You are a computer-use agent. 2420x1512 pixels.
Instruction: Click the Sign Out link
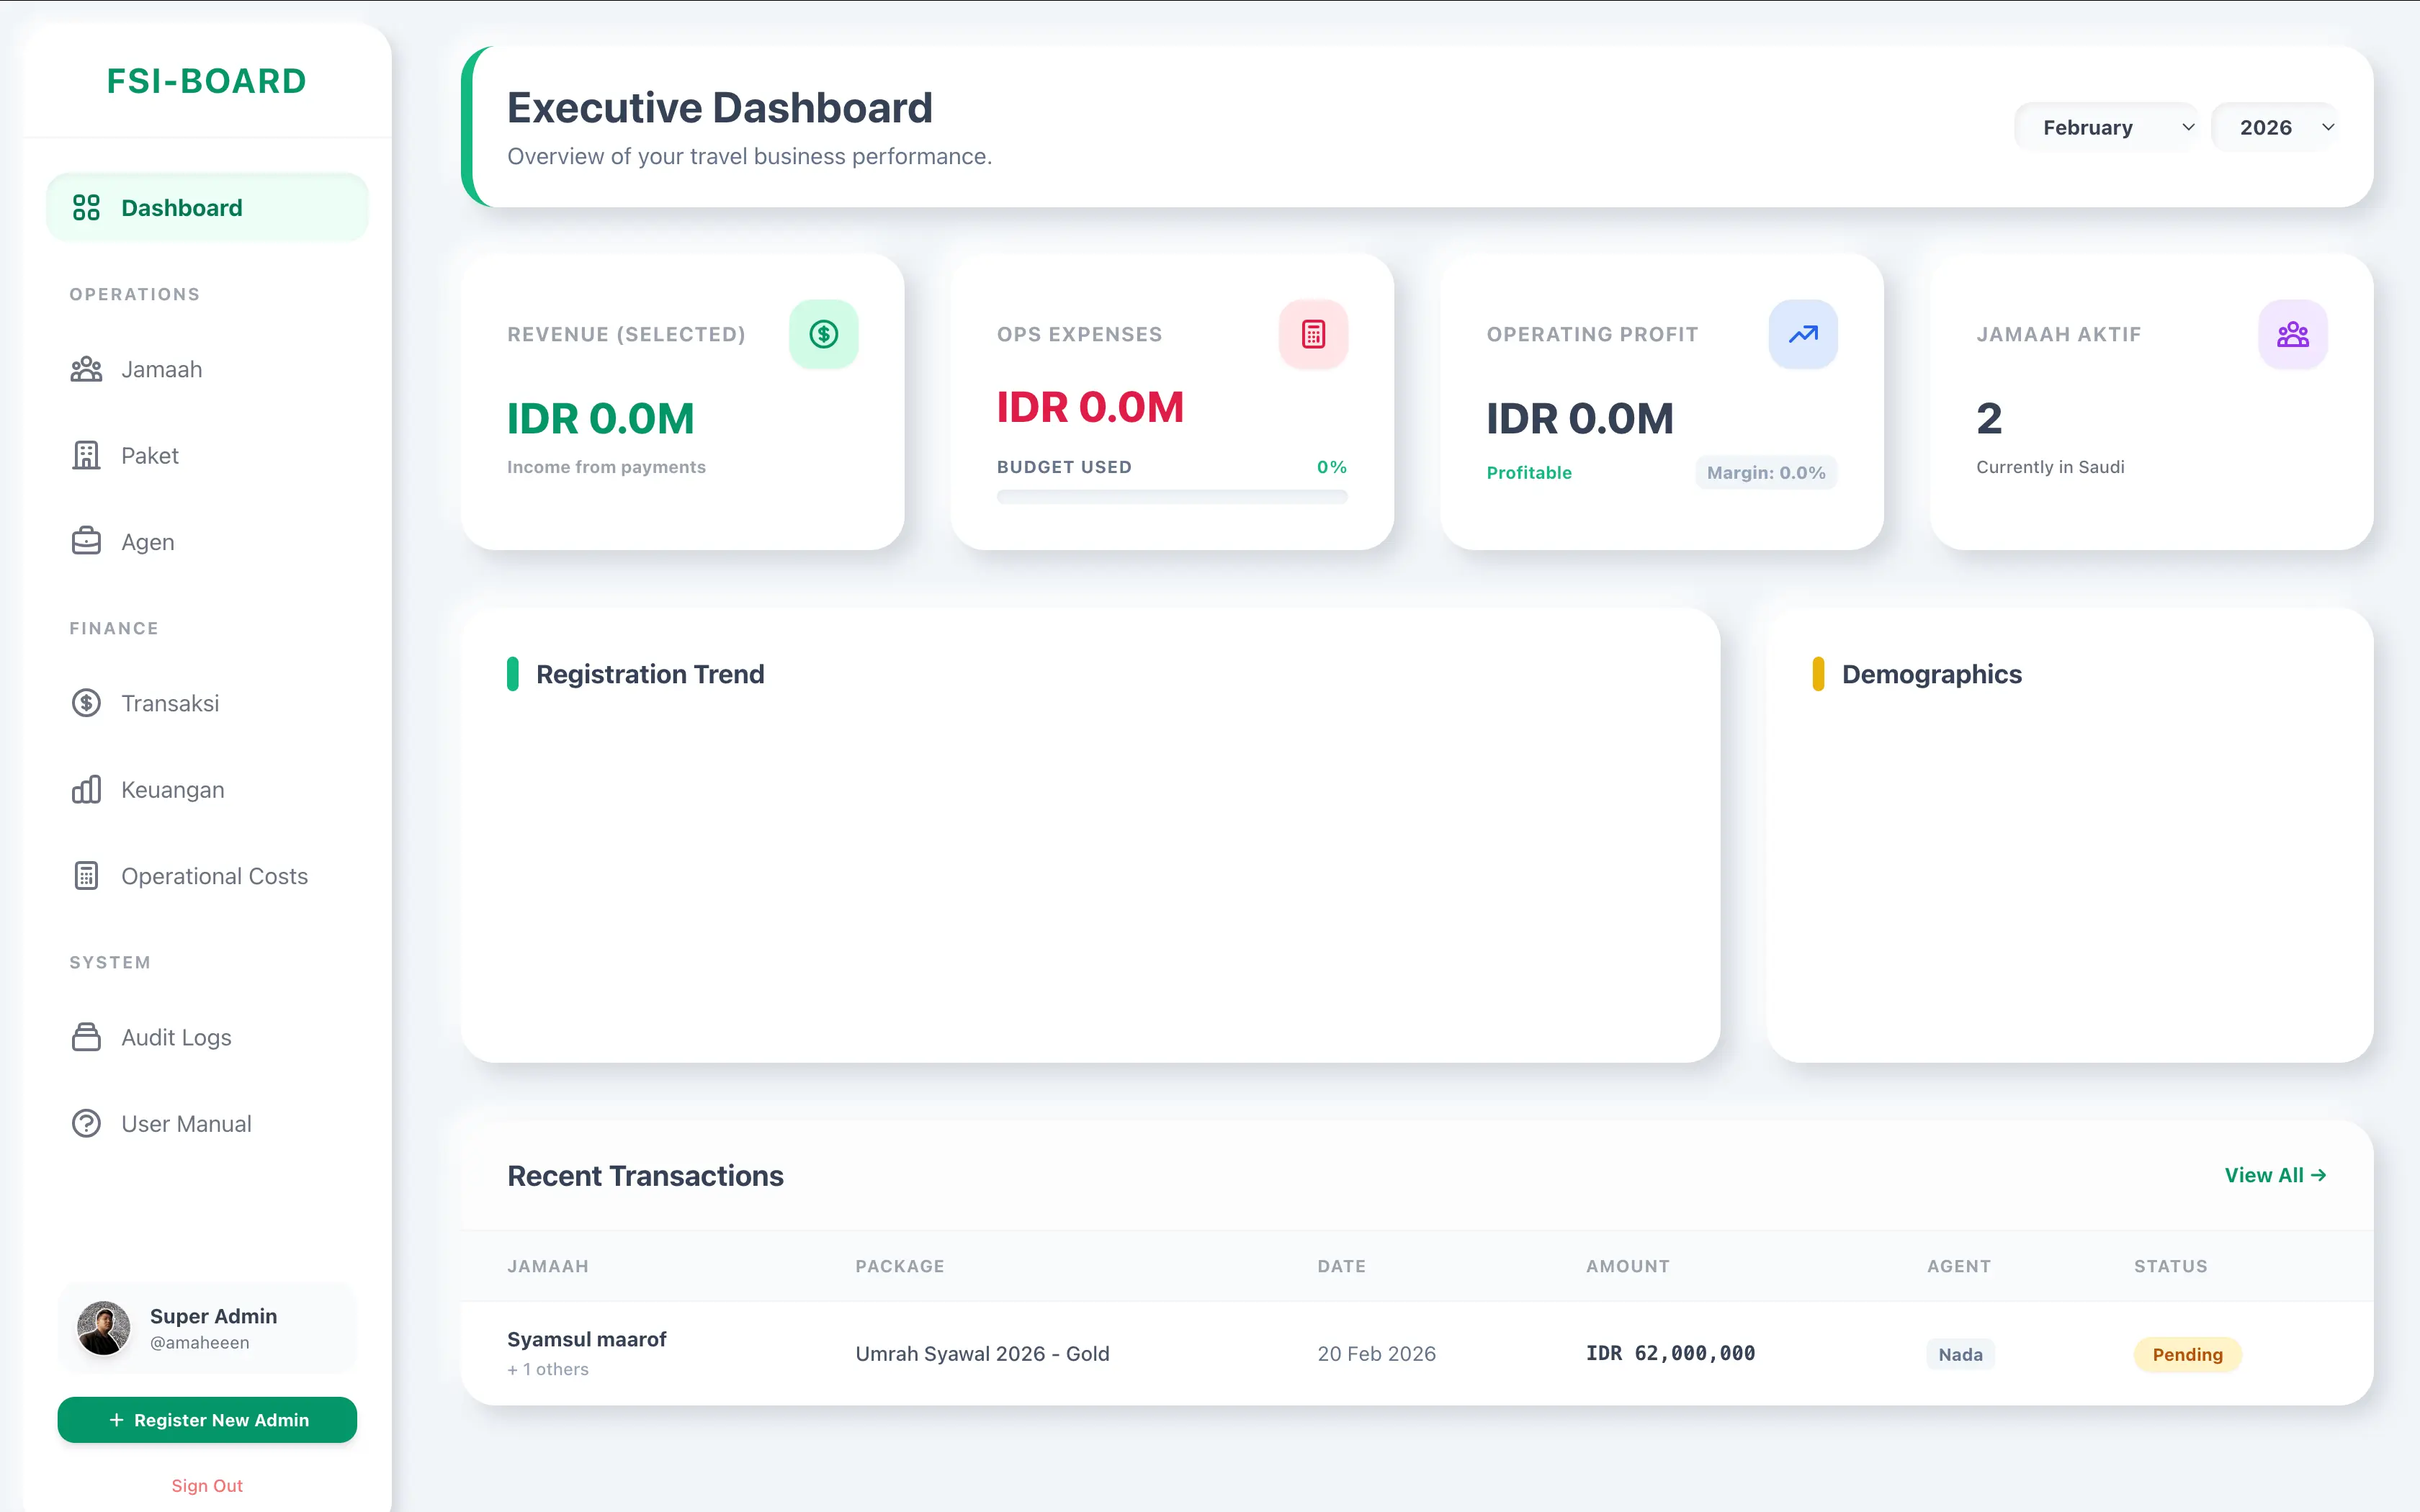point(207,1486)
